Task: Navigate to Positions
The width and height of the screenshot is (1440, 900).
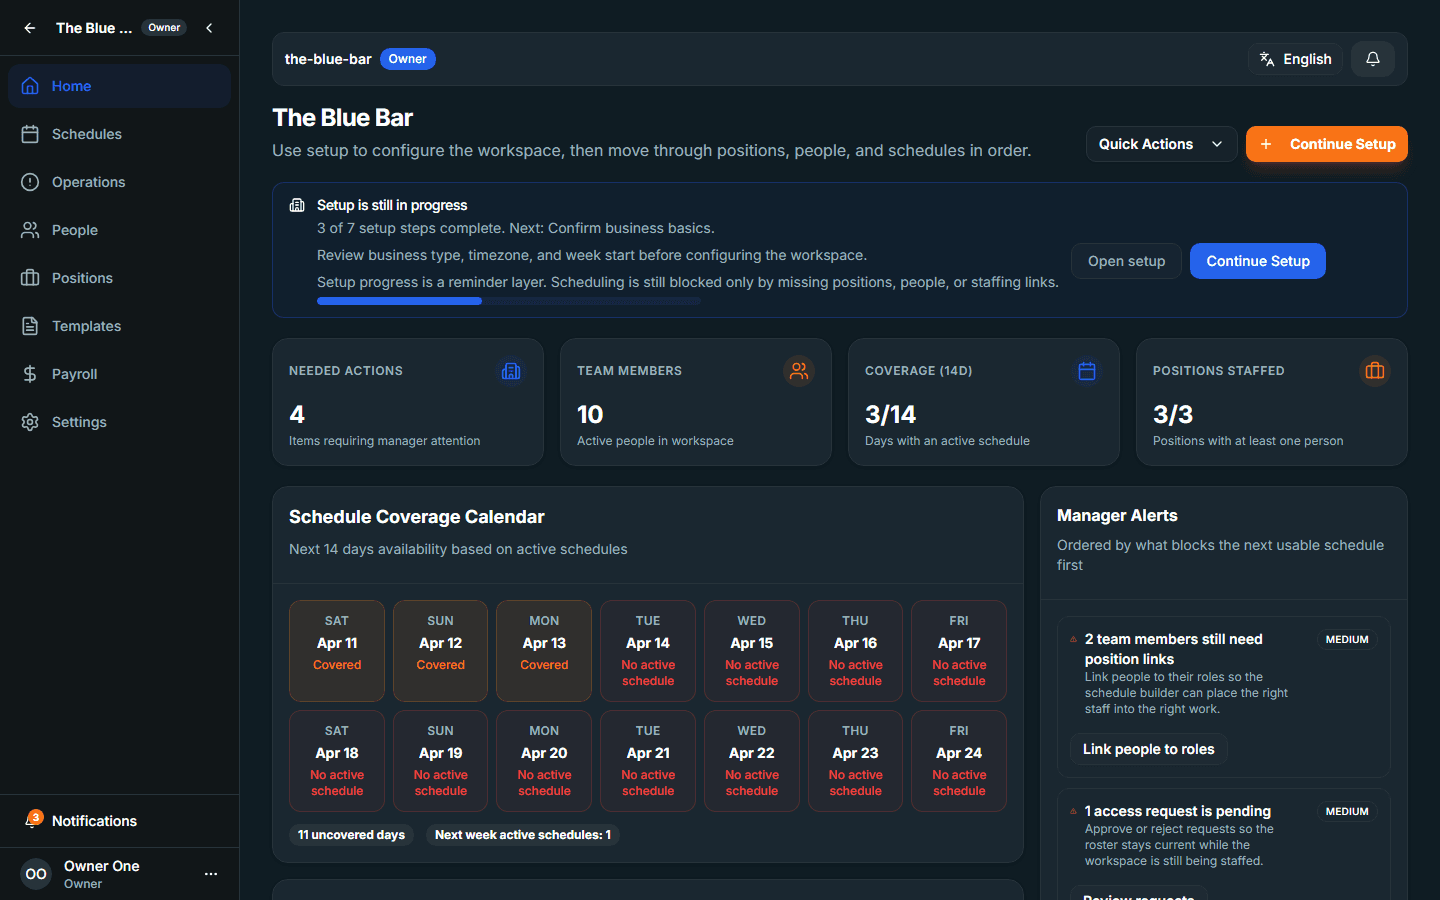Action: pyautogui.click(x=119, y=278)
